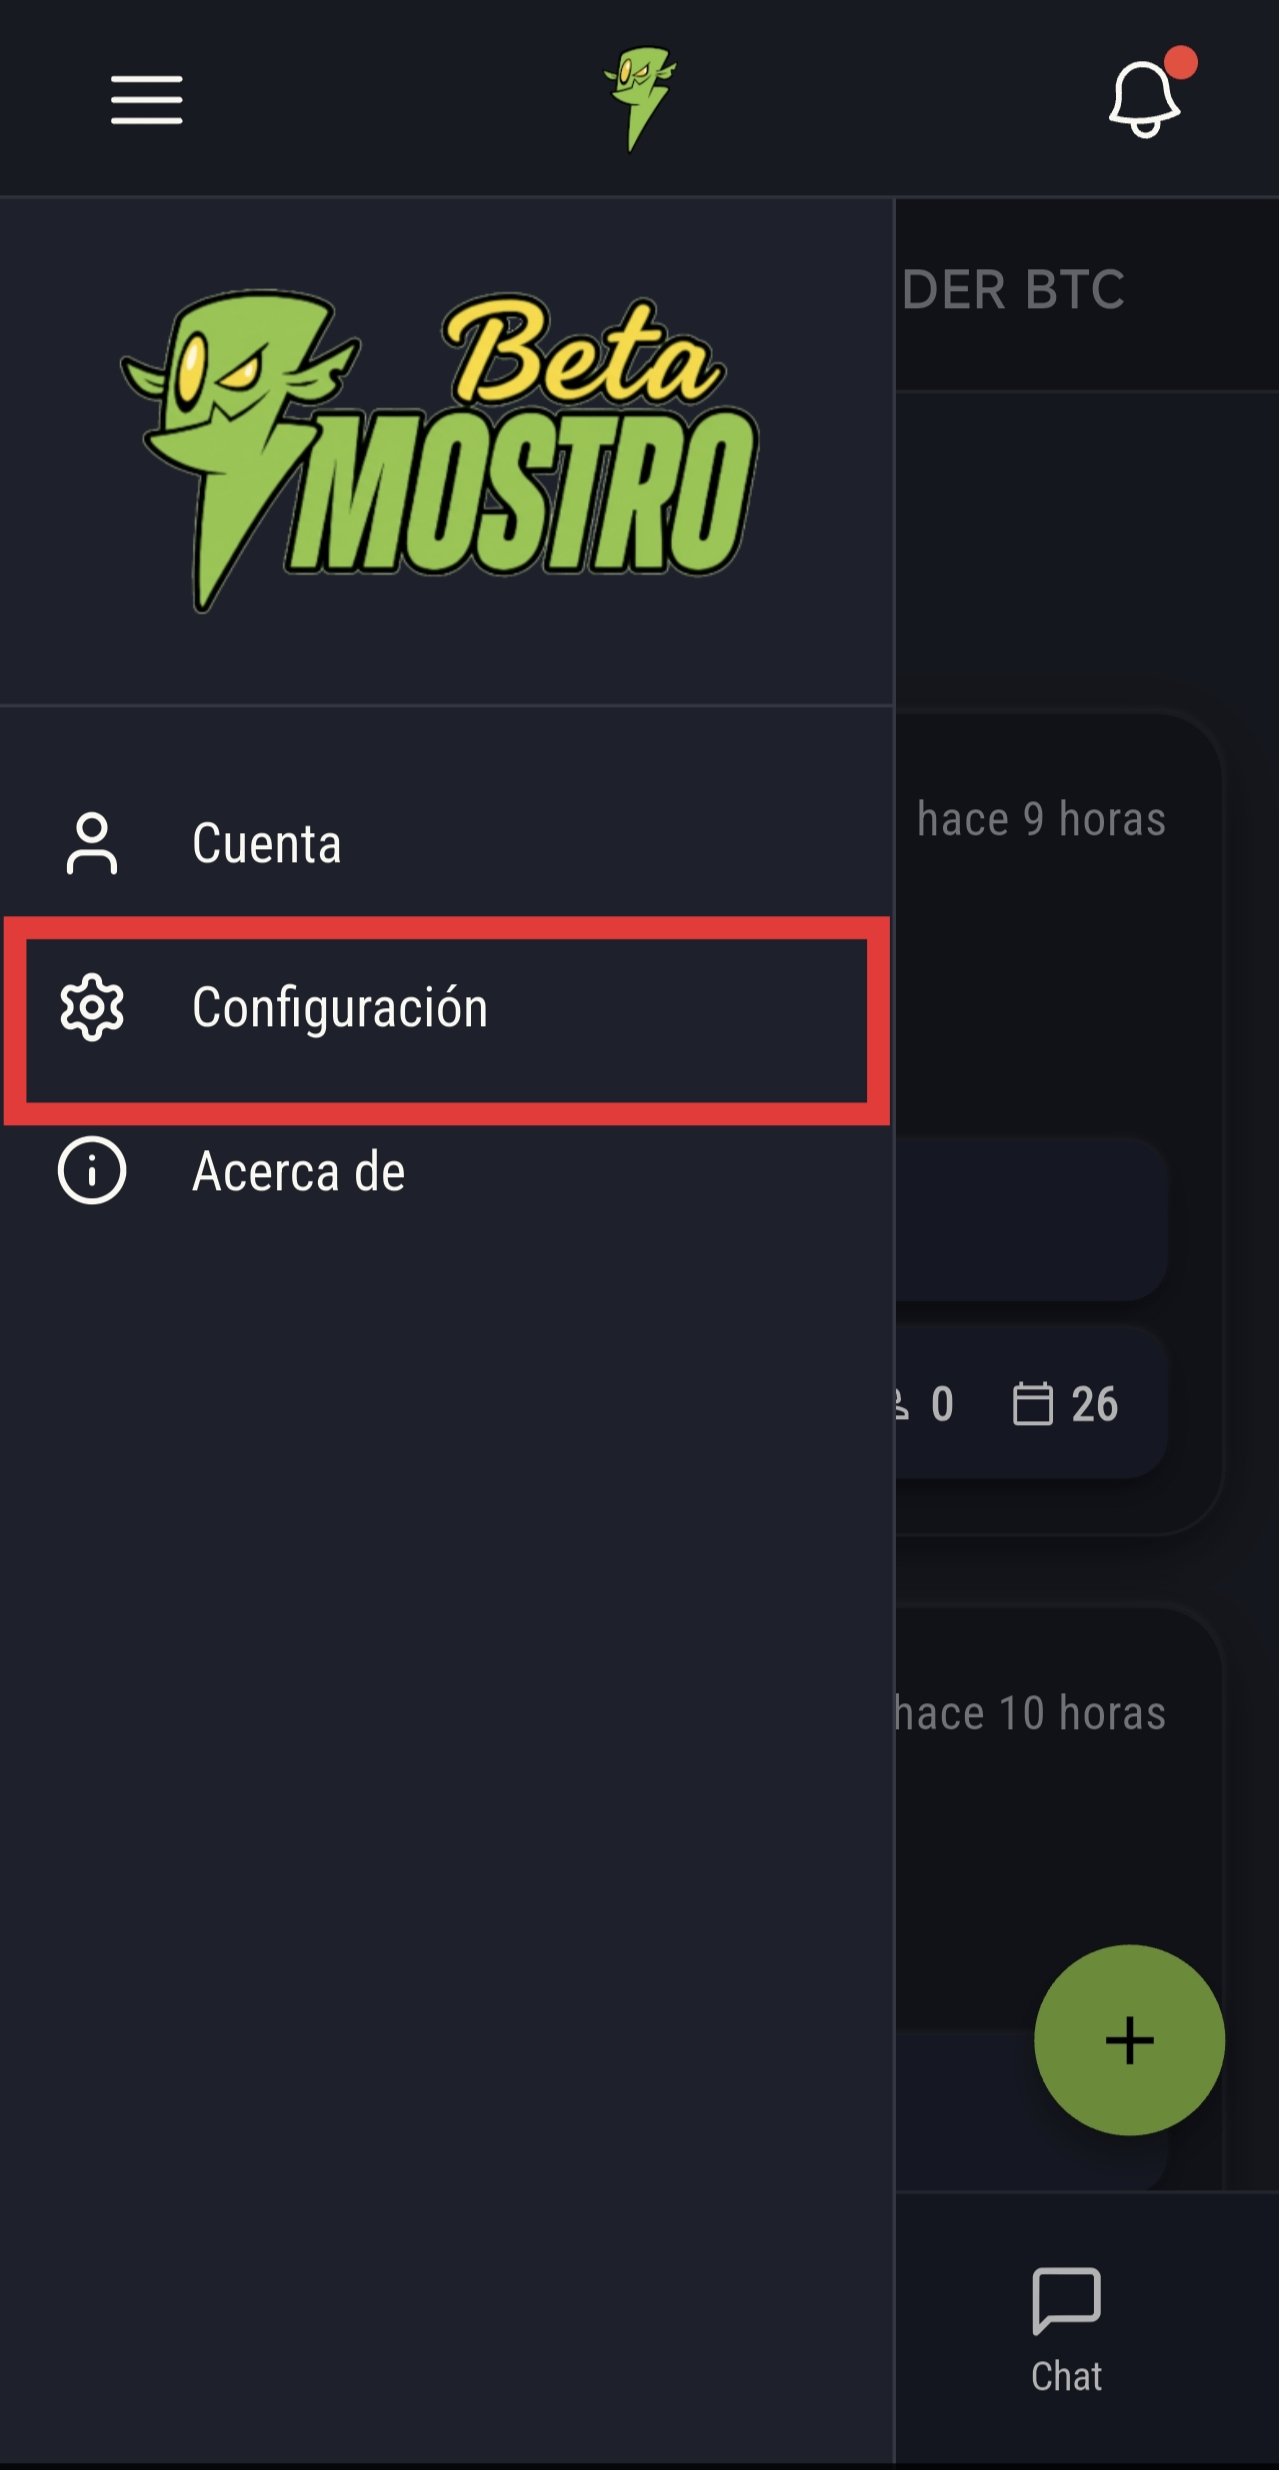This screenshot has height=2470, width=1279.
Task: Select the person icon next to Cuenta
Action: 91,843
